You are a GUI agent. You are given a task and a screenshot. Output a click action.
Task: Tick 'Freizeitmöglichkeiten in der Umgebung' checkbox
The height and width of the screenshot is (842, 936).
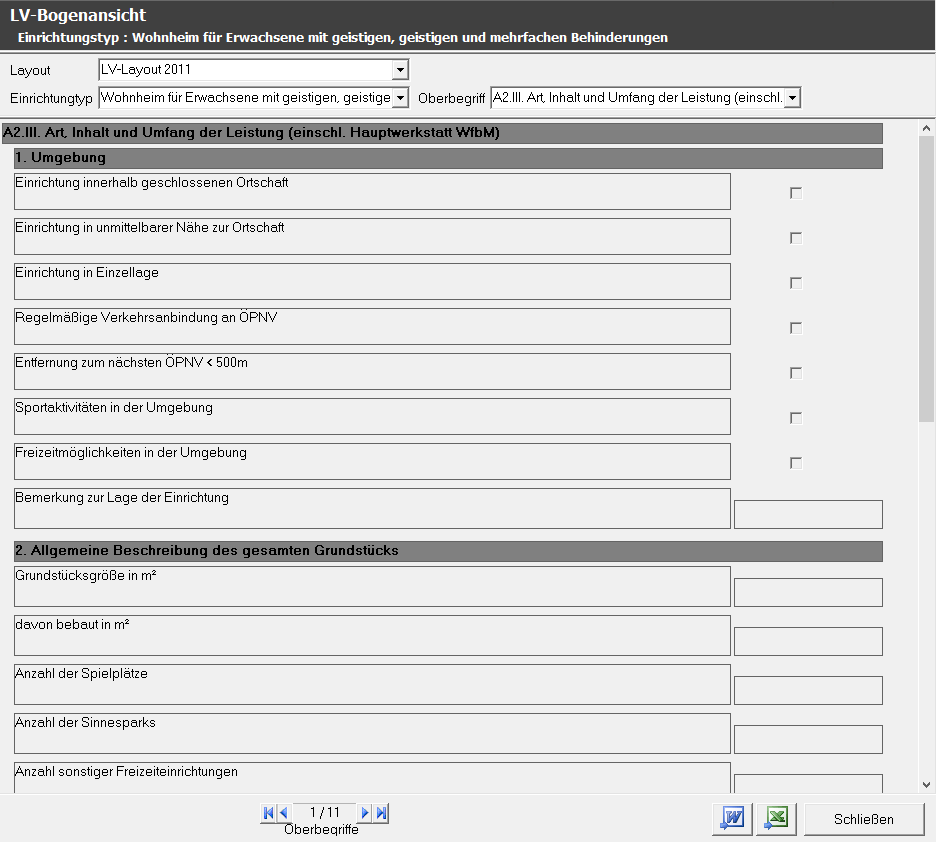[x=796, y=463]
